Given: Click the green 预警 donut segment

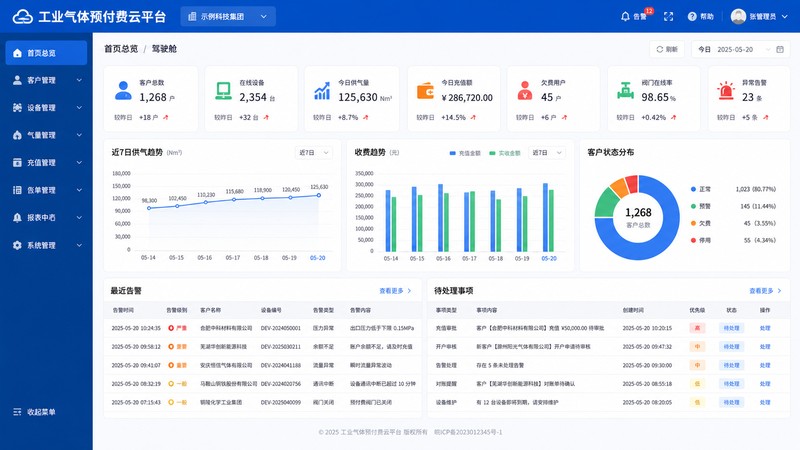Looking at the screenshot, I should pos(607,203).
